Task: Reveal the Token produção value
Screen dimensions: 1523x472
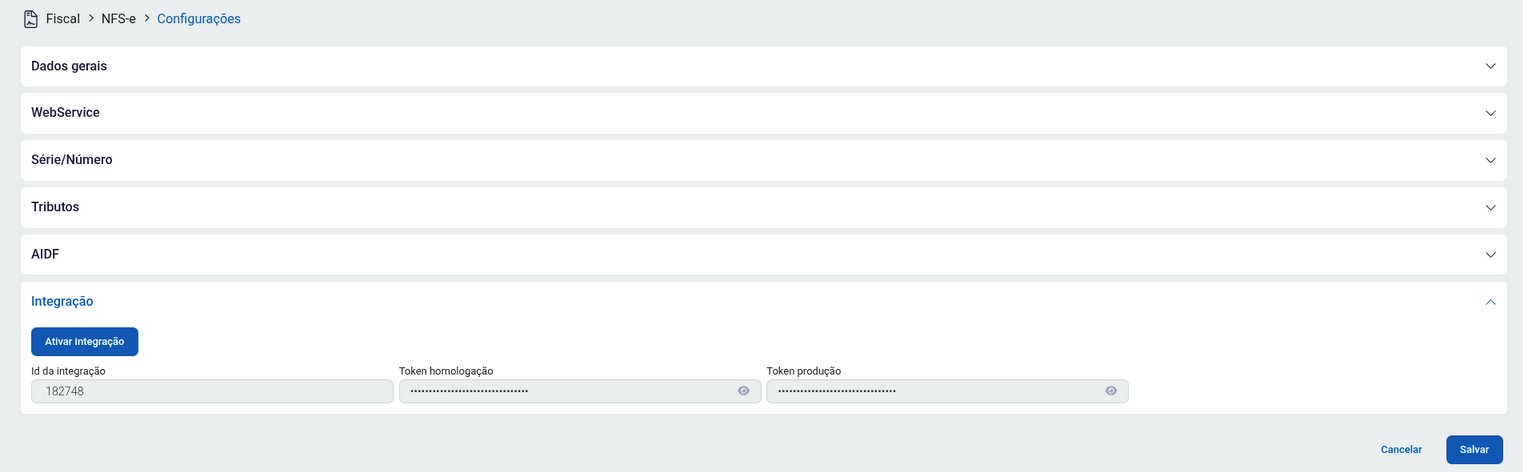Action: [x=1111, y=391]
